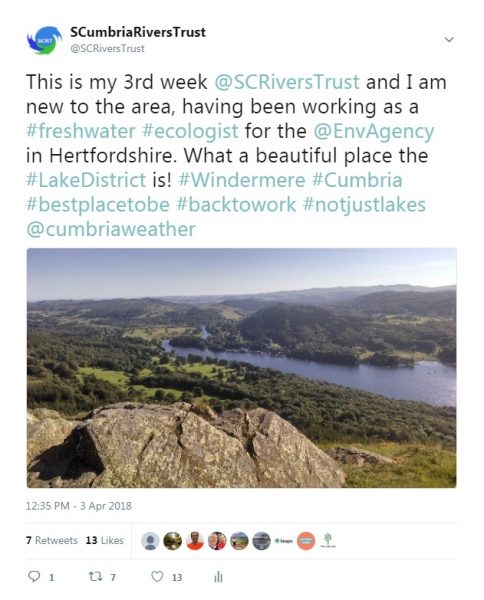Click the retweet arrows icon
The image size is (484, 600).
click(94, 576)
